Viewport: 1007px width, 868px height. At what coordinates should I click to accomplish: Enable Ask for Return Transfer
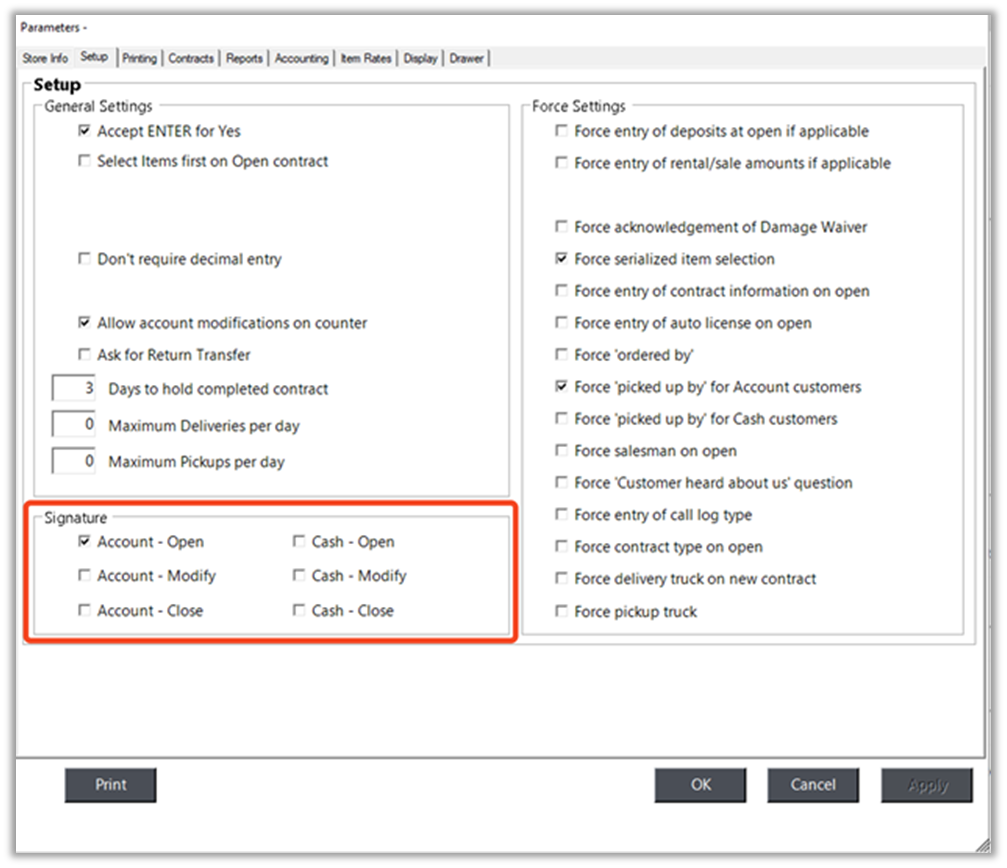pyautogui.click(x=84, y=355)
